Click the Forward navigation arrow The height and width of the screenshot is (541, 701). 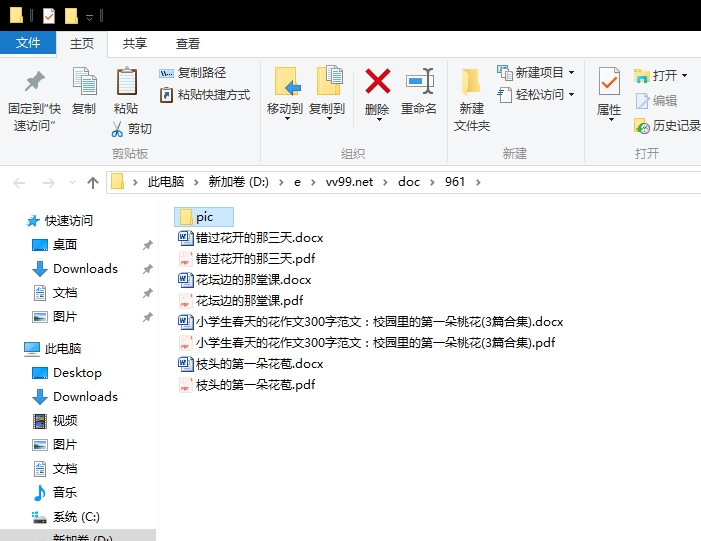pos(48,182)
